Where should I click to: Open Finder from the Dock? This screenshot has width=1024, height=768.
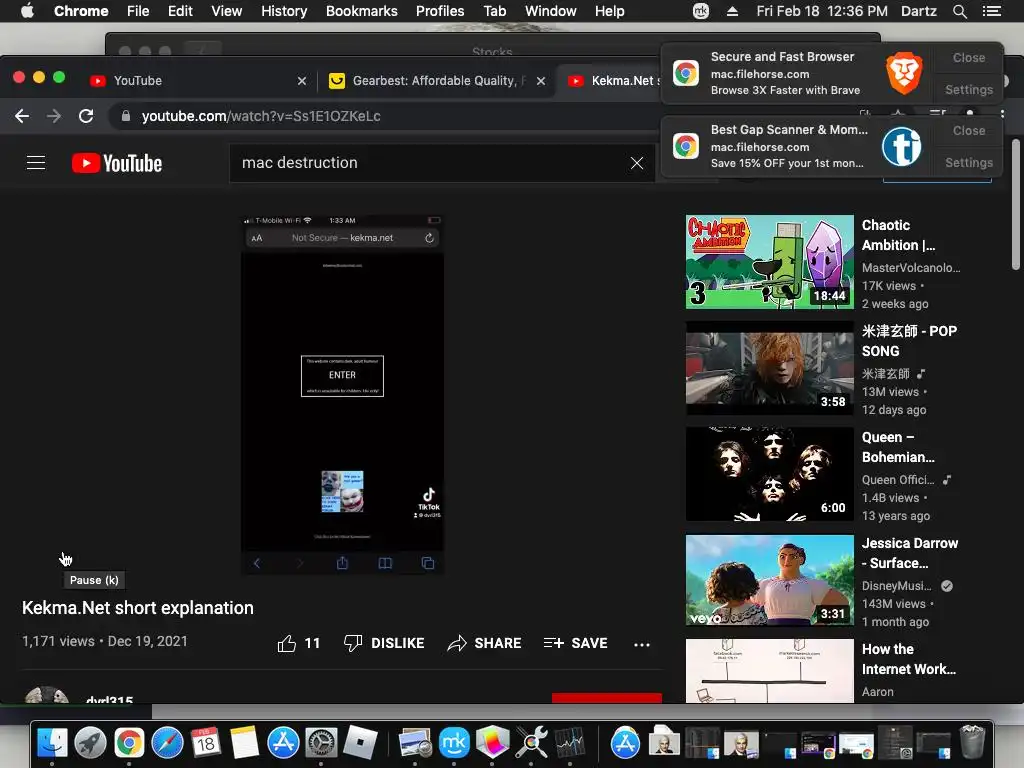52,743
